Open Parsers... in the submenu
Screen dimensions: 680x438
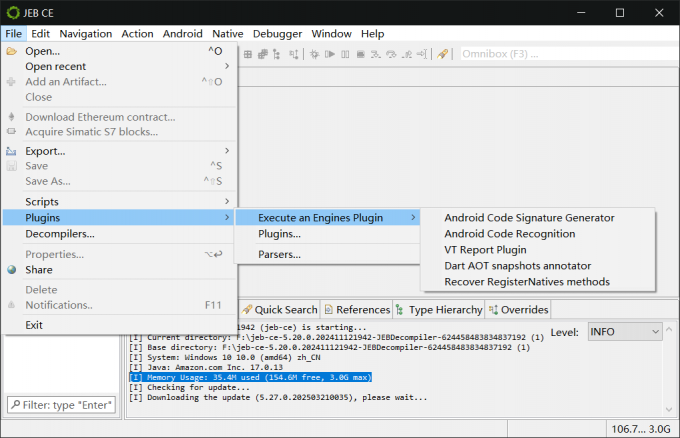(327, 255)
